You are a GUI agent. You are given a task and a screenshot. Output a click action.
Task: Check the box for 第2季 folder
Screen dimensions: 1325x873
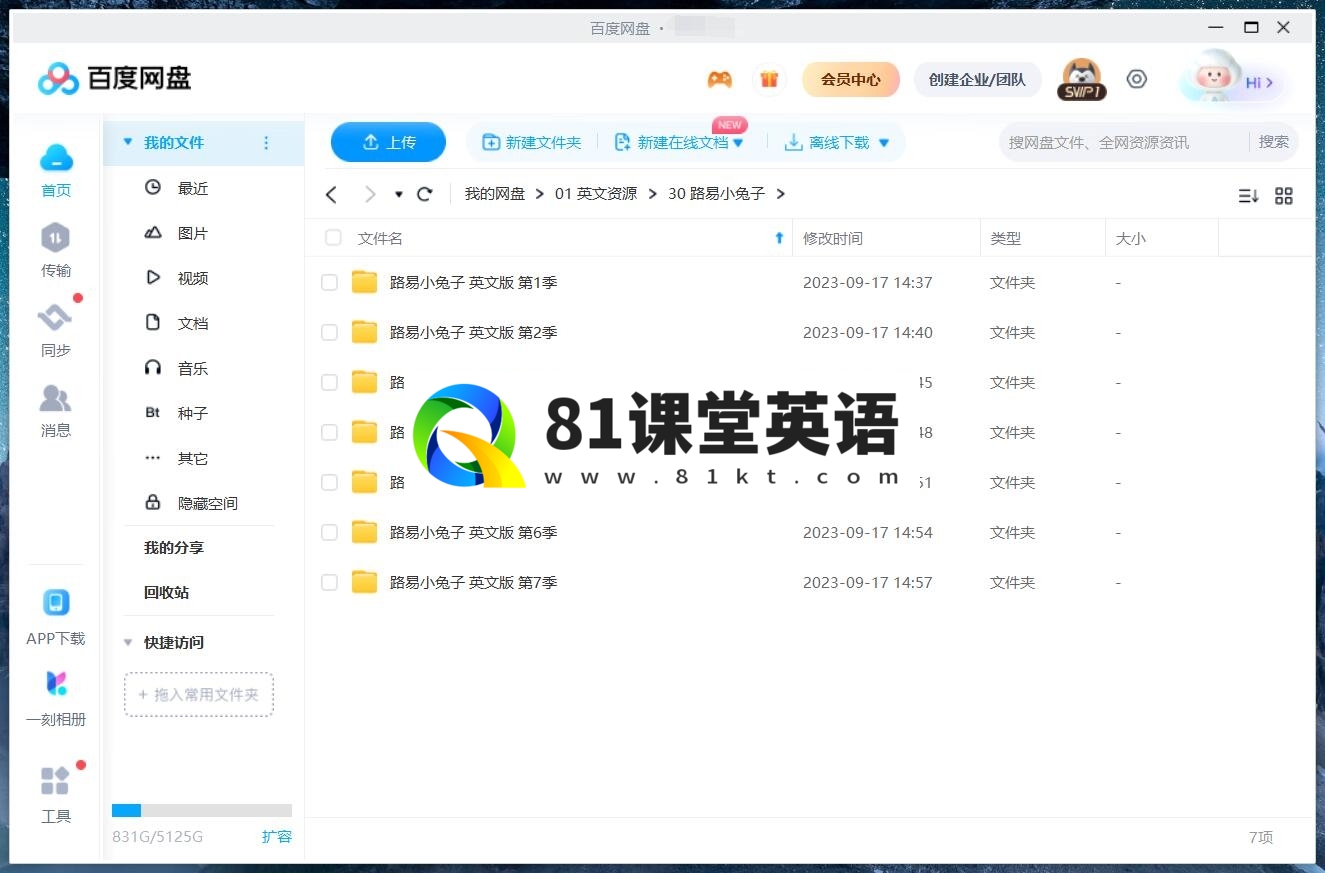[329, 333]
